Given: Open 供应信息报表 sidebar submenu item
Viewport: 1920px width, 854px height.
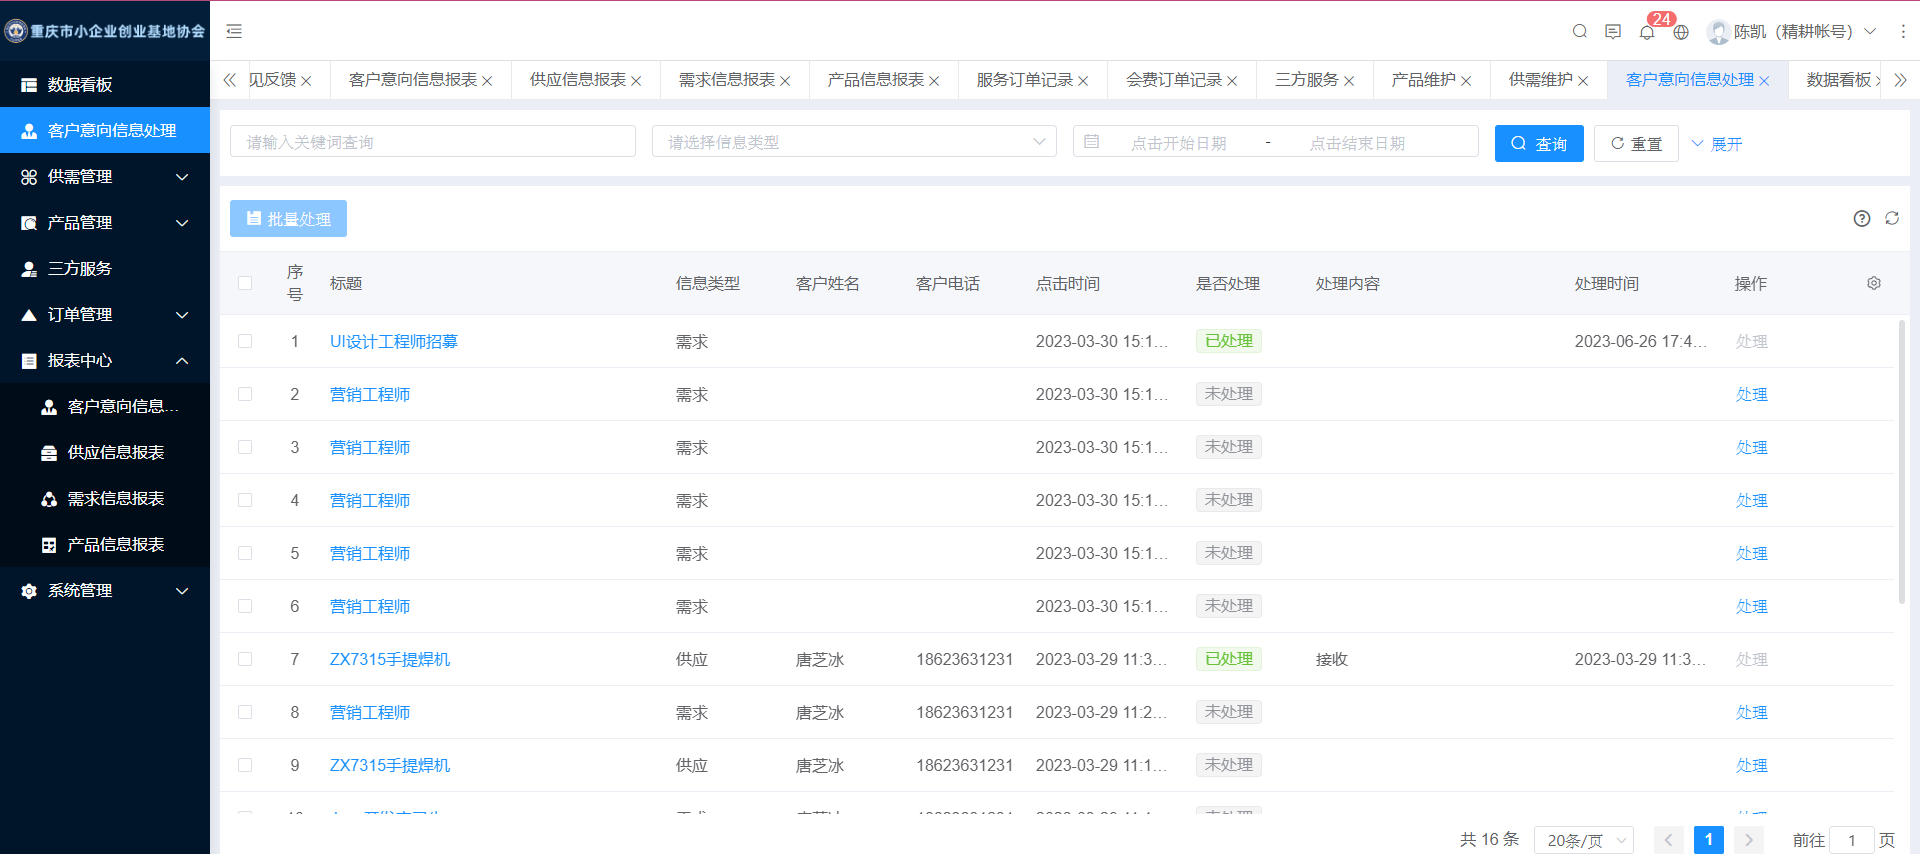Looking at the screenshot, I should click(105, 453).
